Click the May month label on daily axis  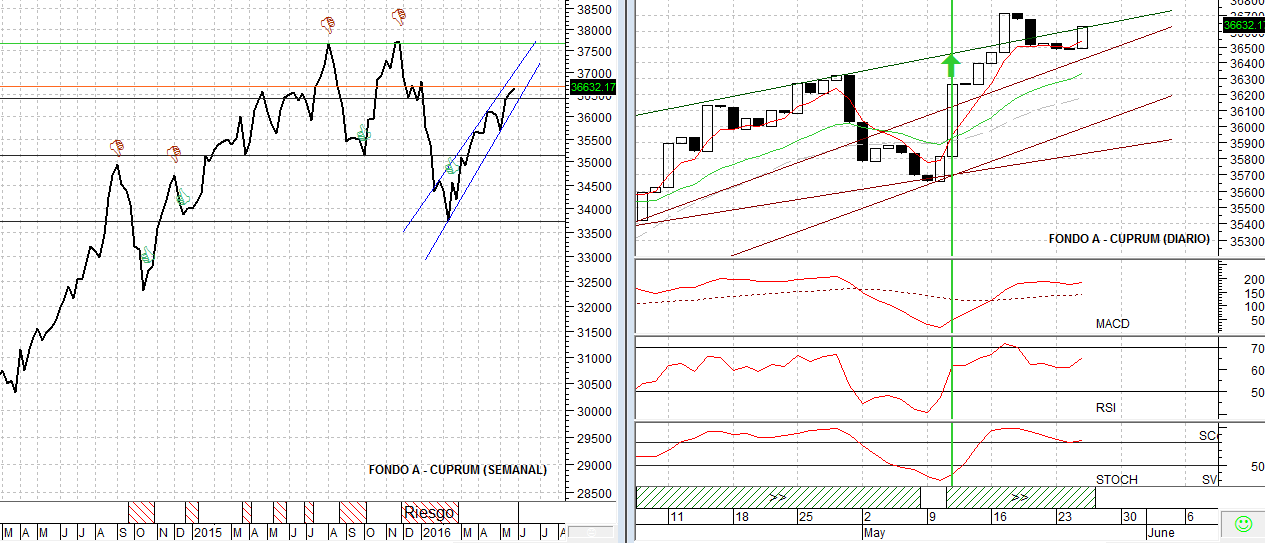[874, 533]
